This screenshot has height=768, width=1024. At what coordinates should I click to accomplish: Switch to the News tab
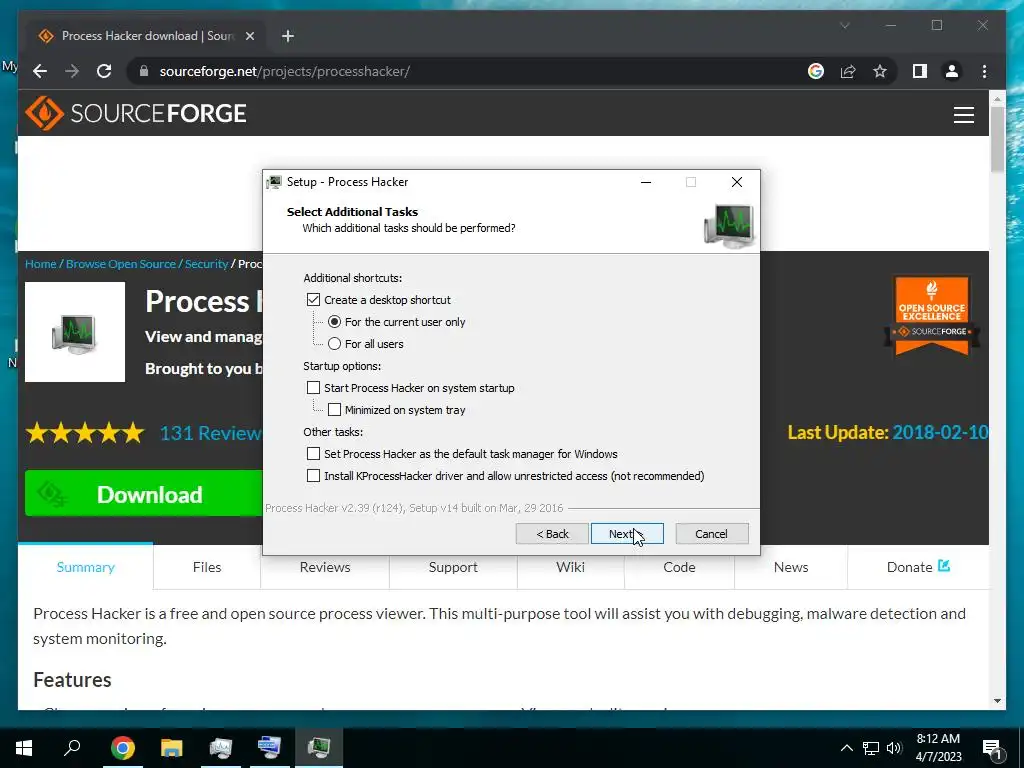coord(791,567)
